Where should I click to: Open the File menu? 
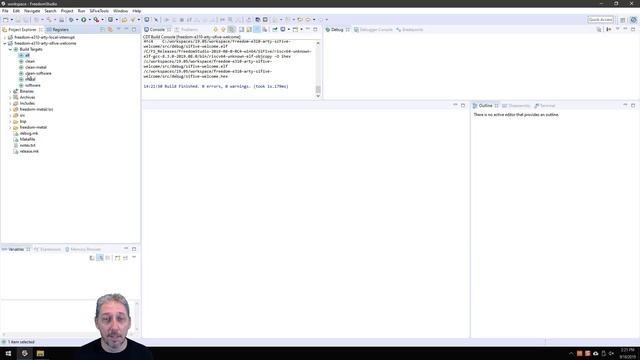tap(5, 11)
